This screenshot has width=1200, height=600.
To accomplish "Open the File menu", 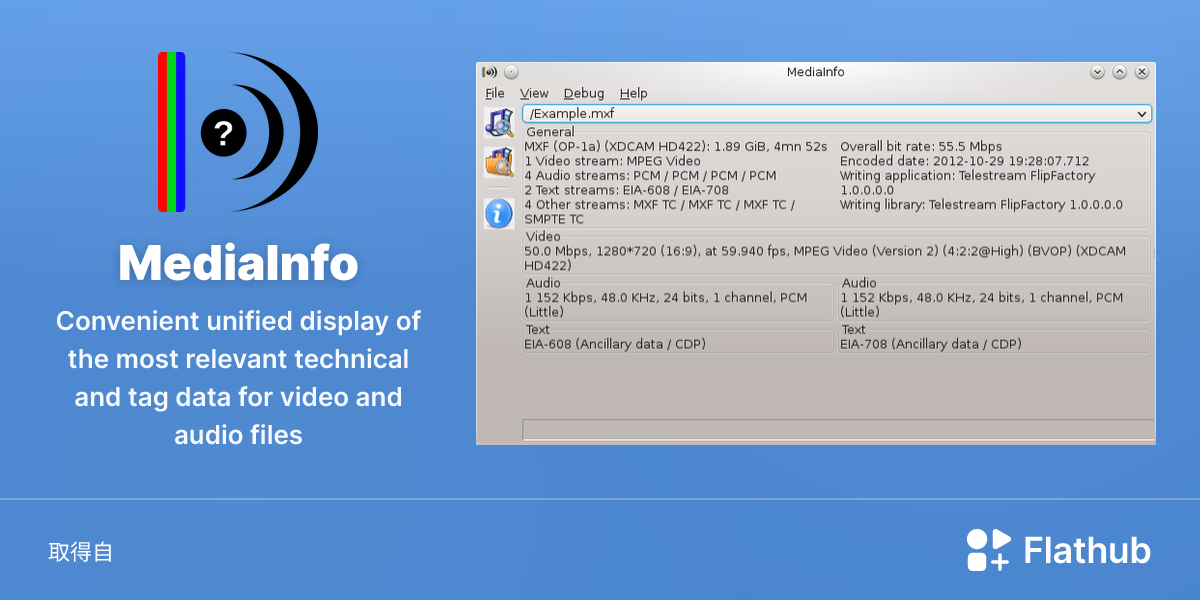I will [x=495, y=93].
